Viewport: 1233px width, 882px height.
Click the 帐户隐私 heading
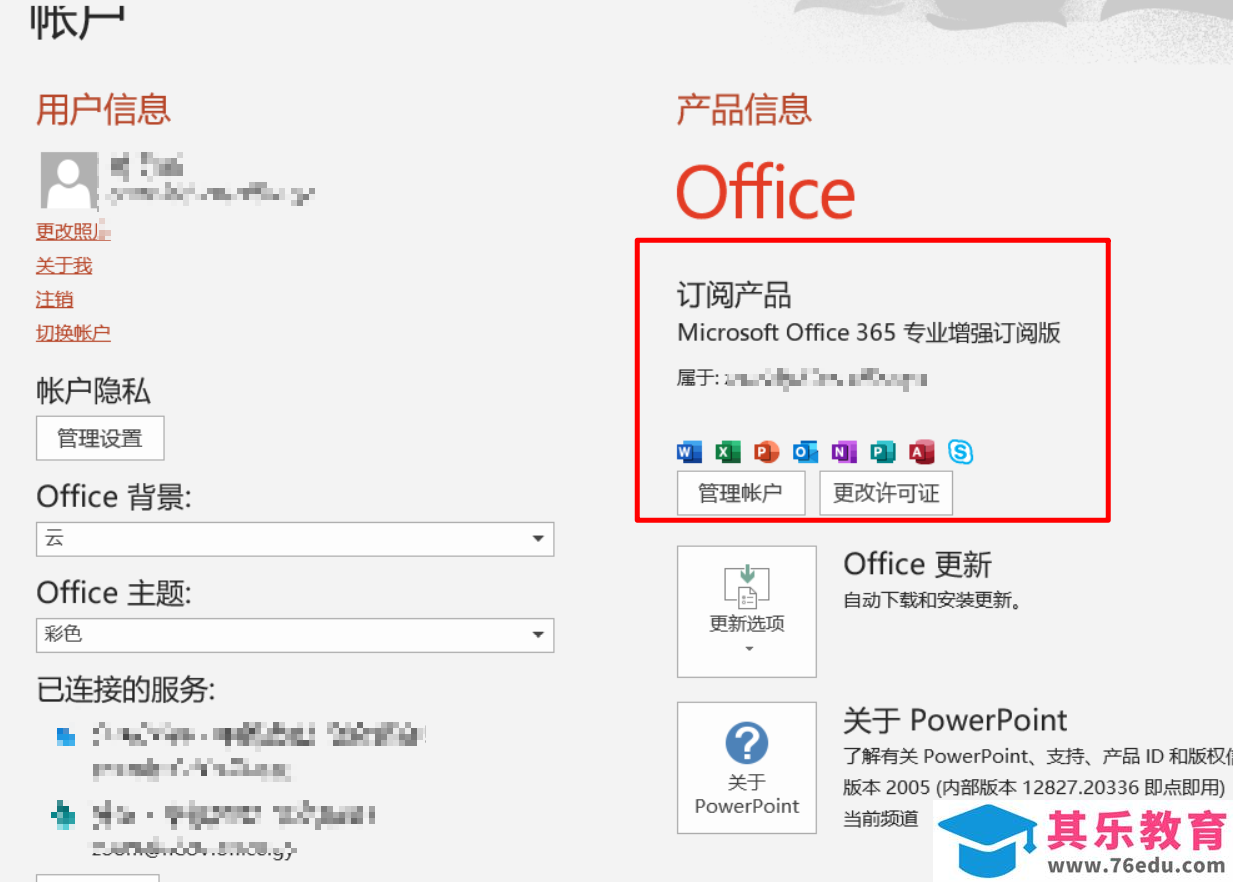[x=93, y=391]
